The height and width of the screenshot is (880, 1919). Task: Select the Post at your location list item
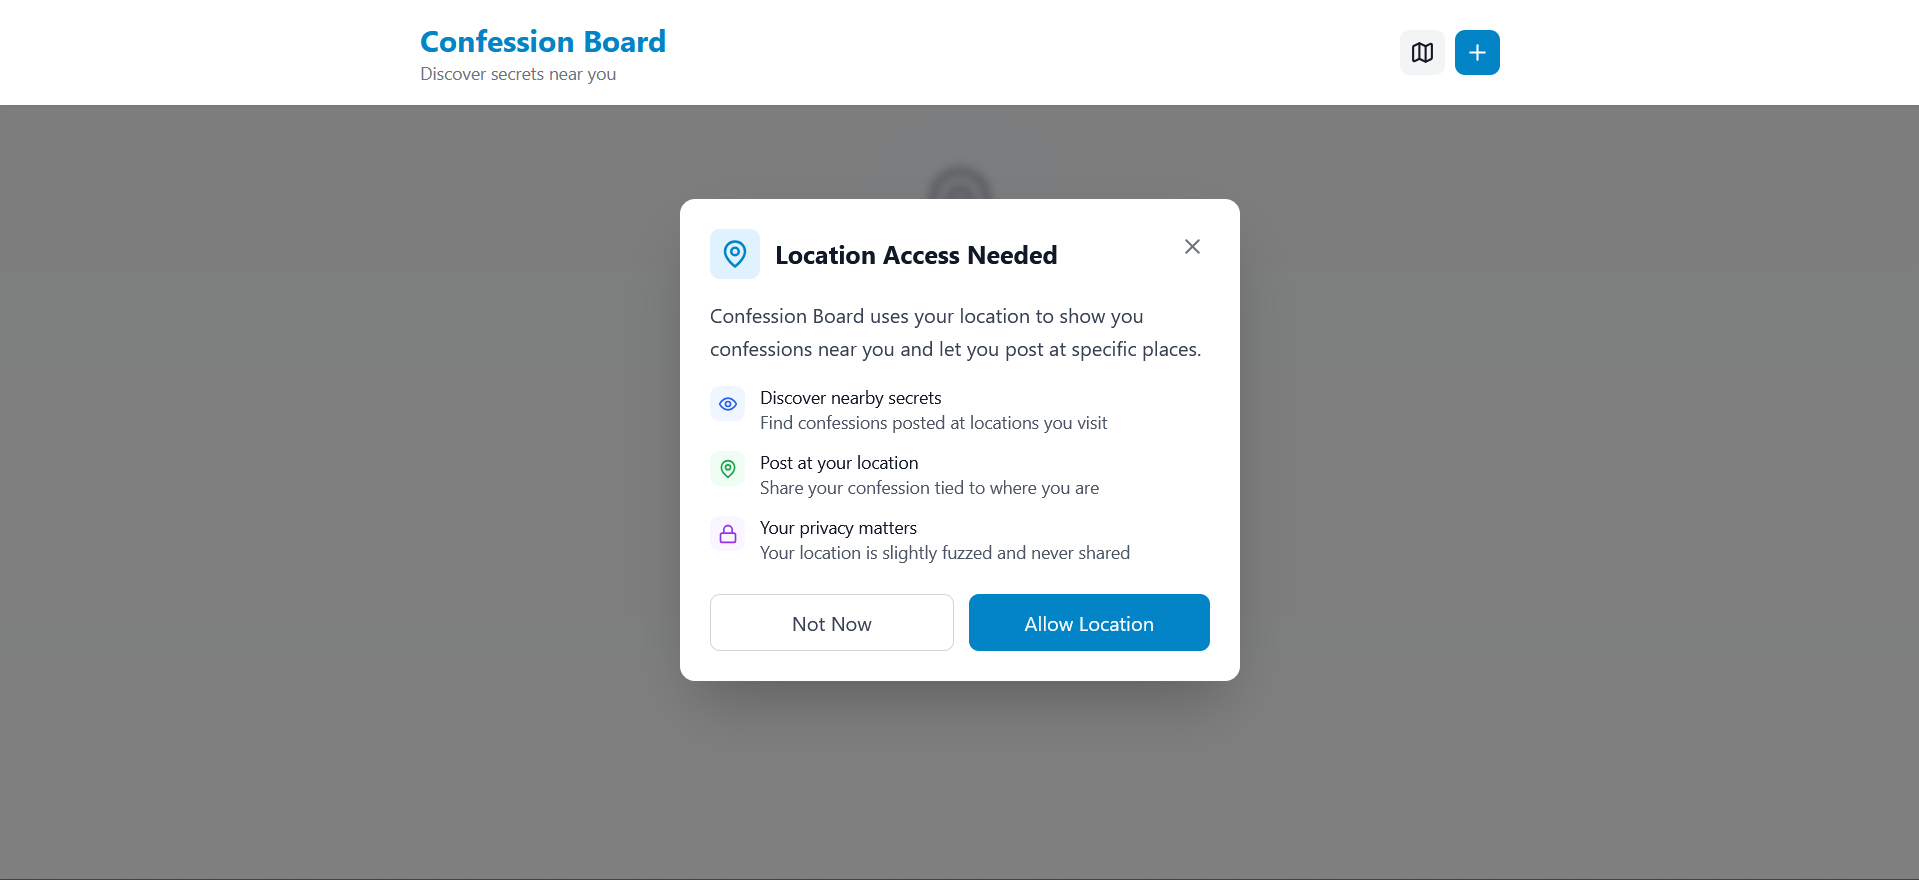click(x=929, y=474)
